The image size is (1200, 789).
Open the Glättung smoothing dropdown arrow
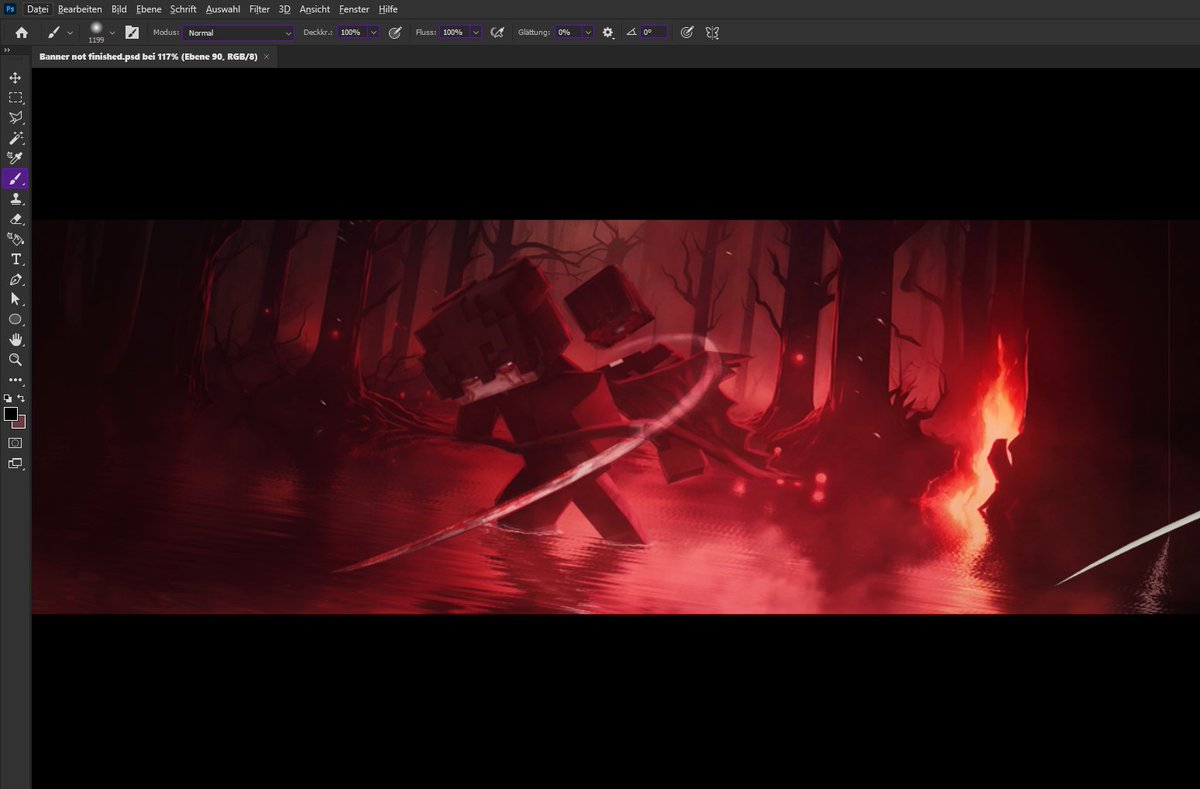[588, 32]
